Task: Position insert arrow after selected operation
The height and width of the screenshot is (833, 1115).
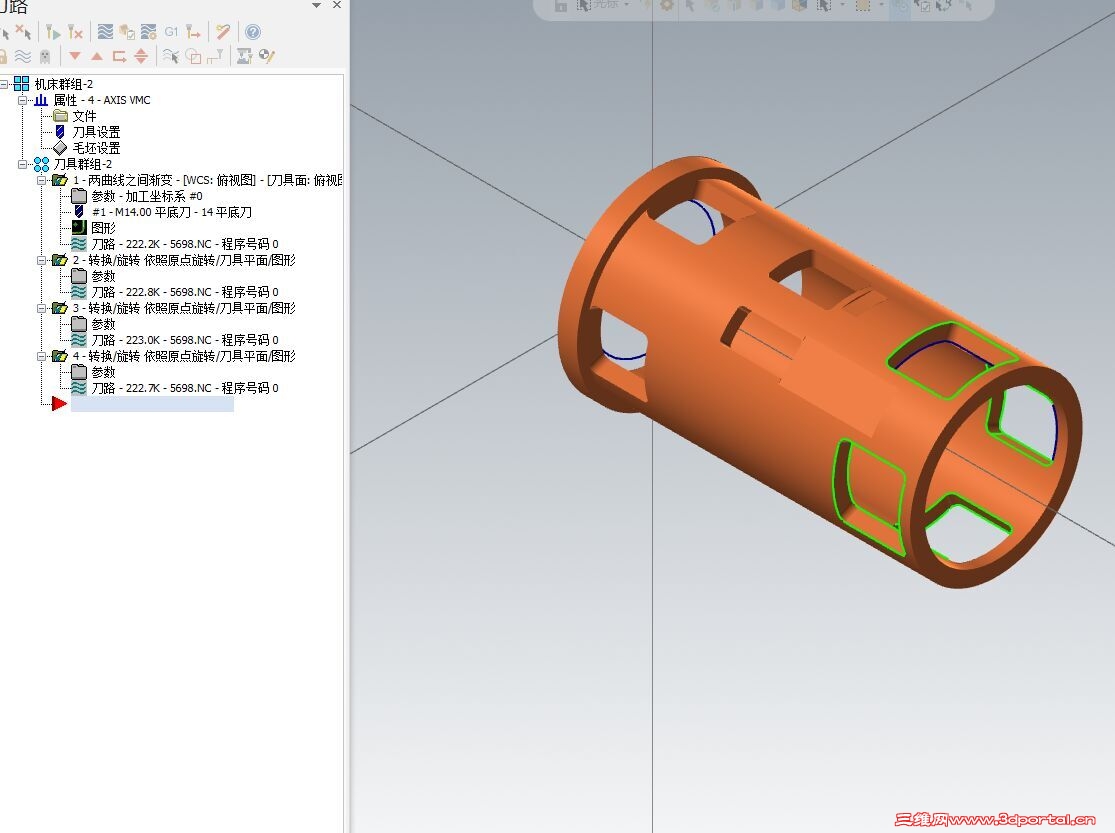Action: pyautogui.click(x=119, y=56)
